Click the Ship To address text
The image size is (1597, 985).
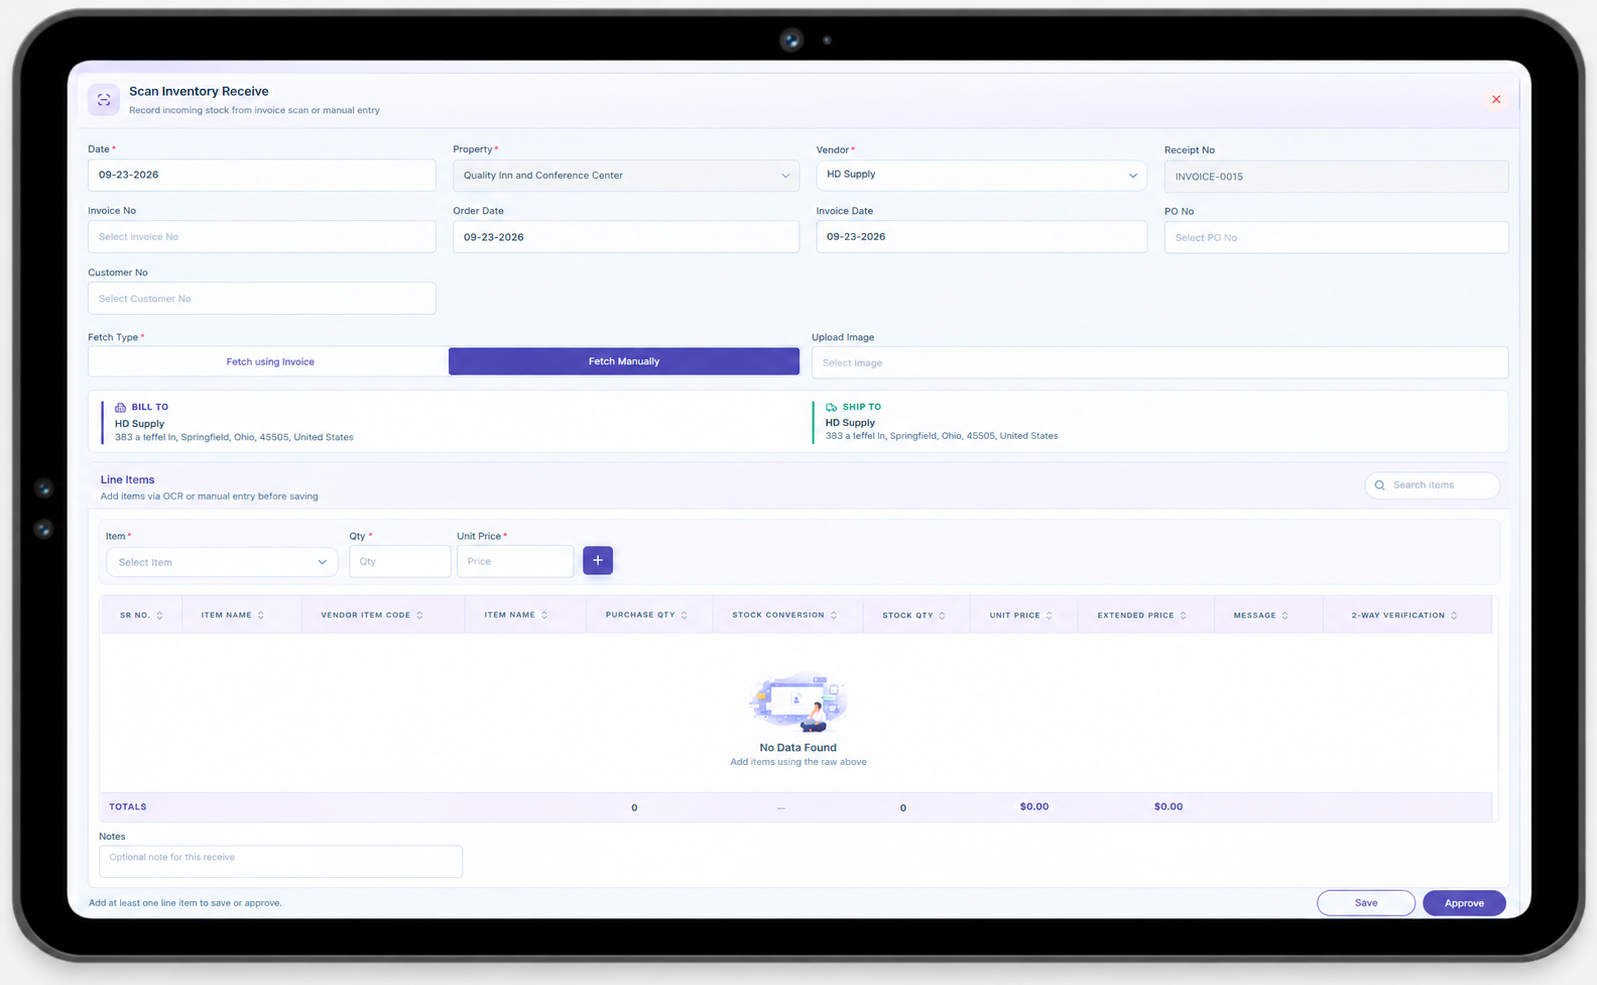coord(941,436)
